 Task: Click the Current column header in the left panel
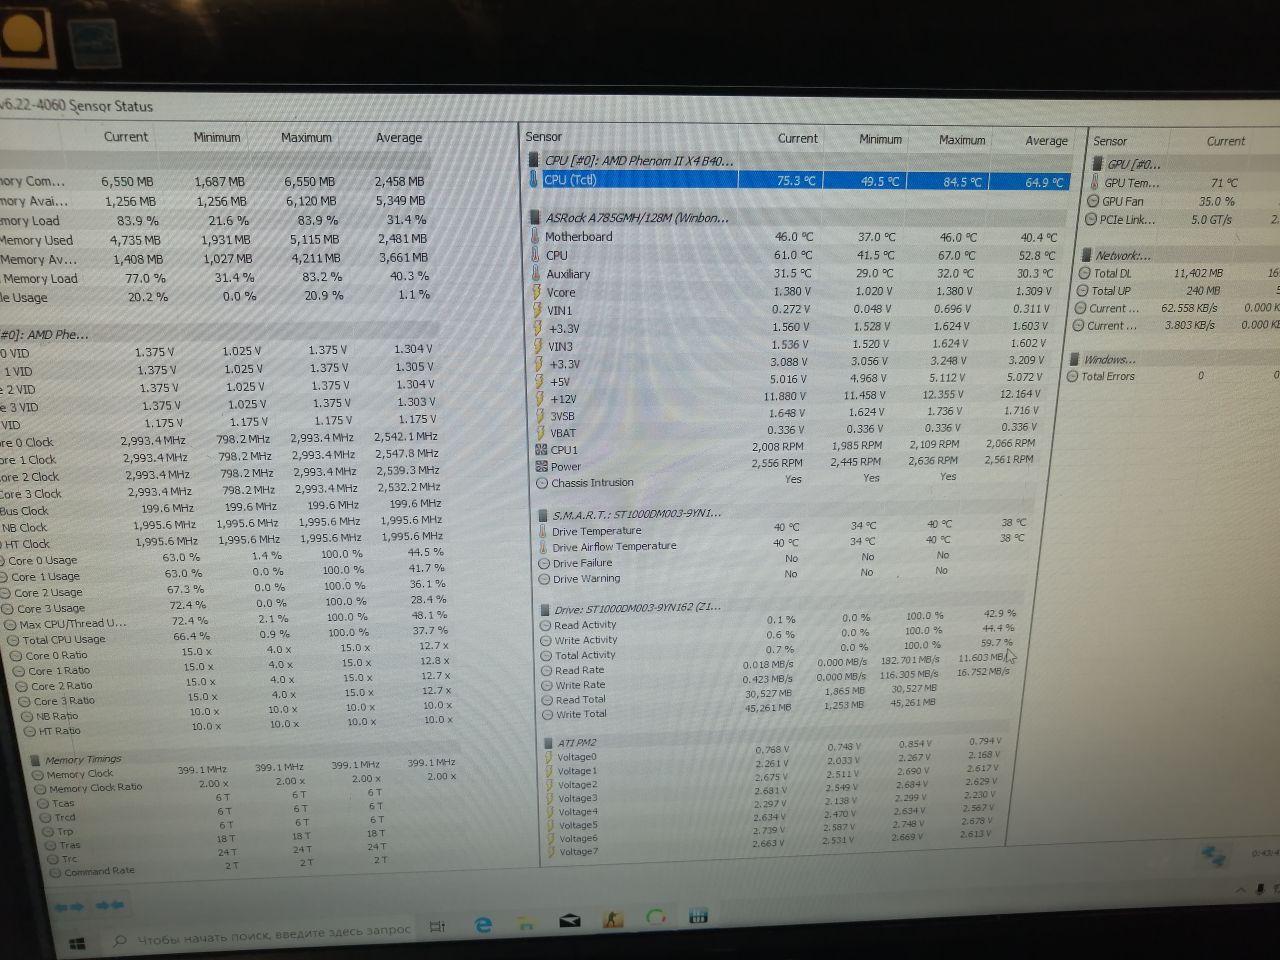[x=126, y=137]
